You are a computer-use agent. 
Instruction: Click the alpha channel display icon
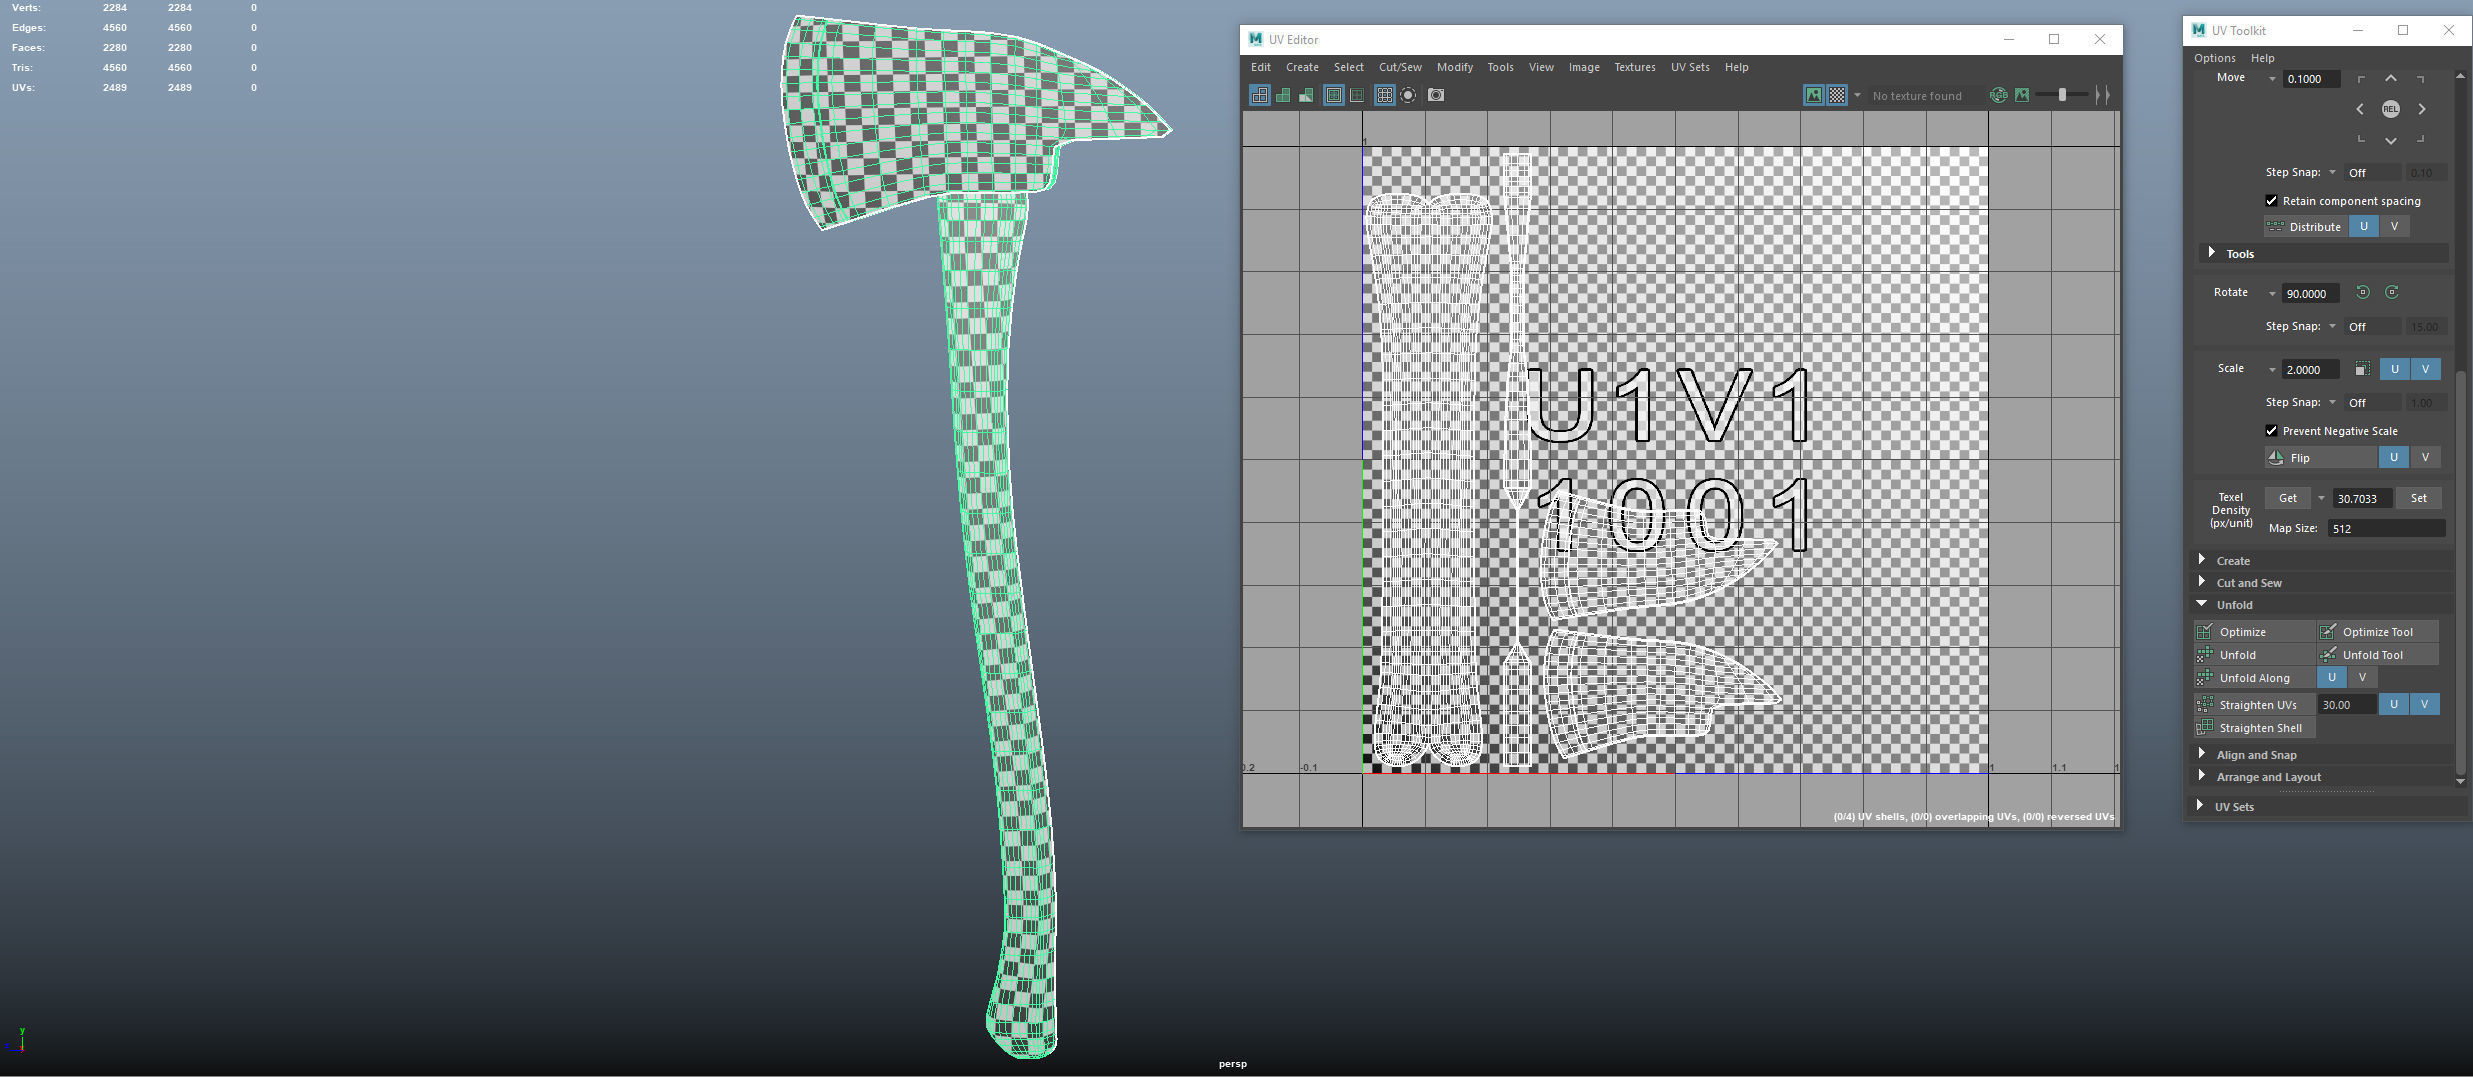point(2022,95)
